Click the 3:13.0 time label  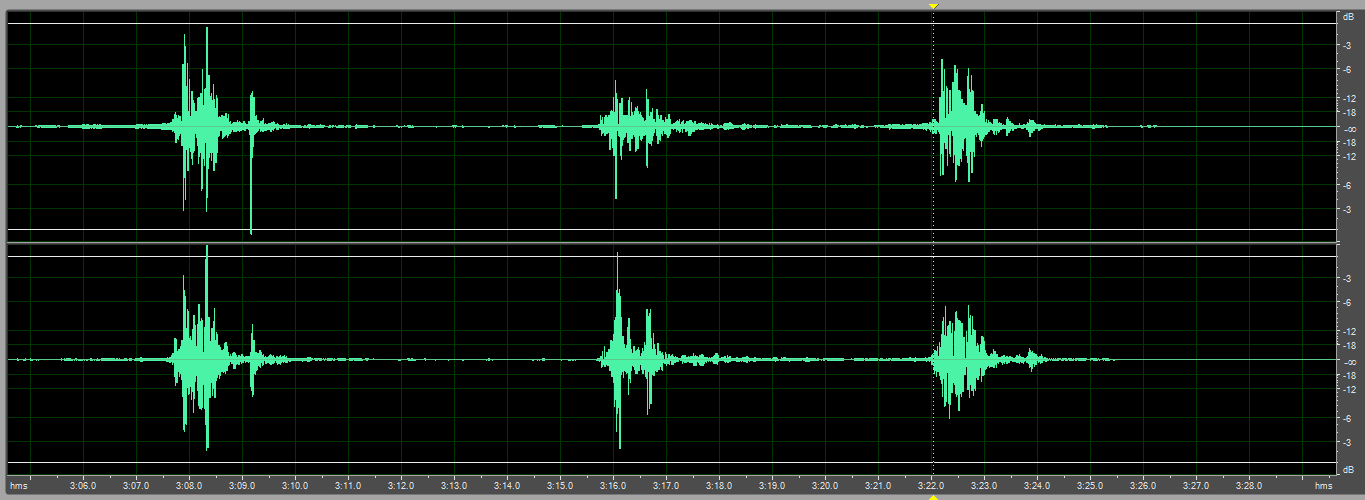pos(454,486)
